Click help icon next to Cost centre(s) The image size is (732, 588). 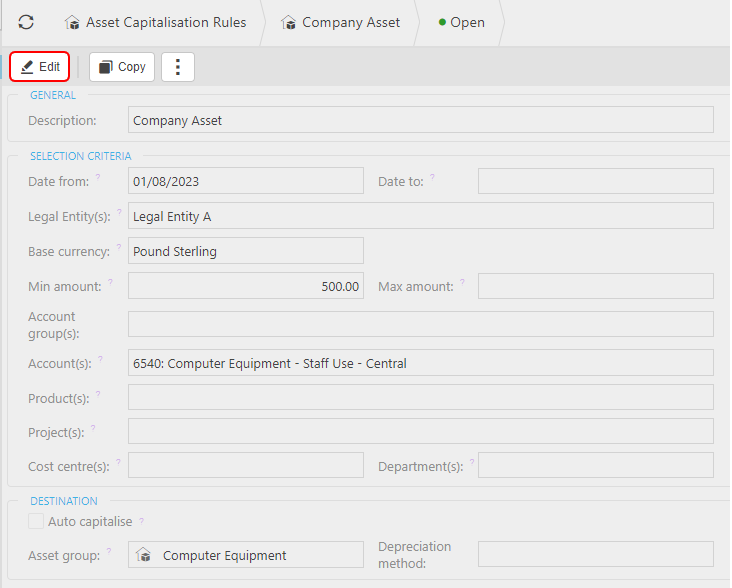pos(118,462)
